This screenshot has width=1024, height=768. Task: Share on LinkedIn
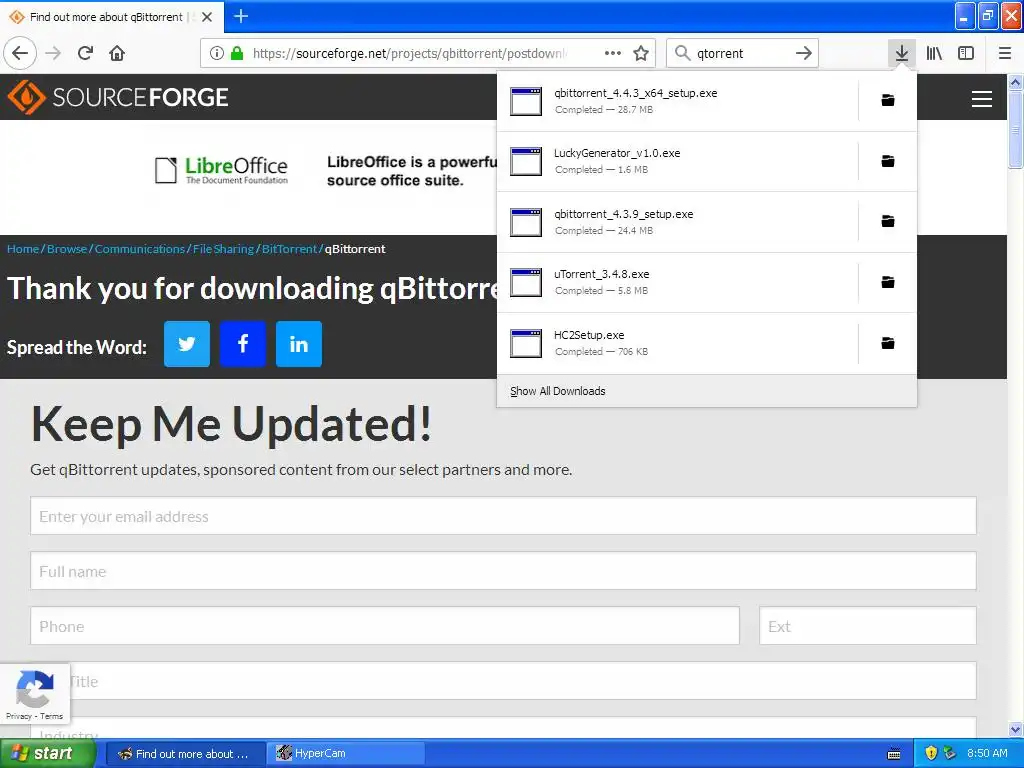coord(299,344)
